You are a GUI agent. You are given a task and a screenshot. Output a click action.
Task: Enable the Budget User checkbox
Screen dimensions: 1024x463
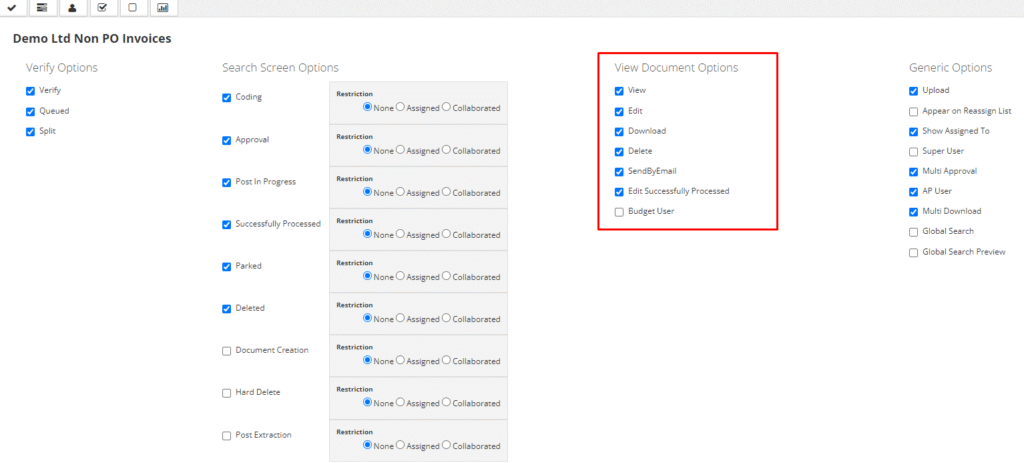619,212
